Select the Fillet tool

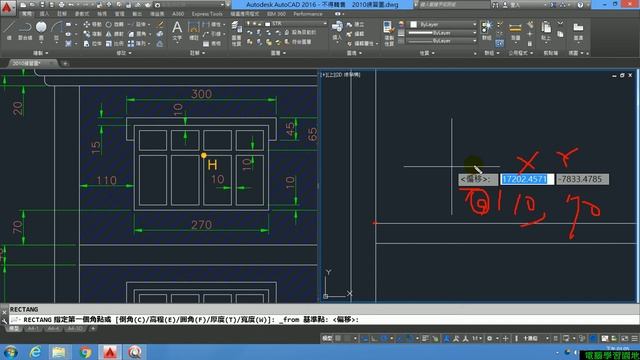(138, 34)
